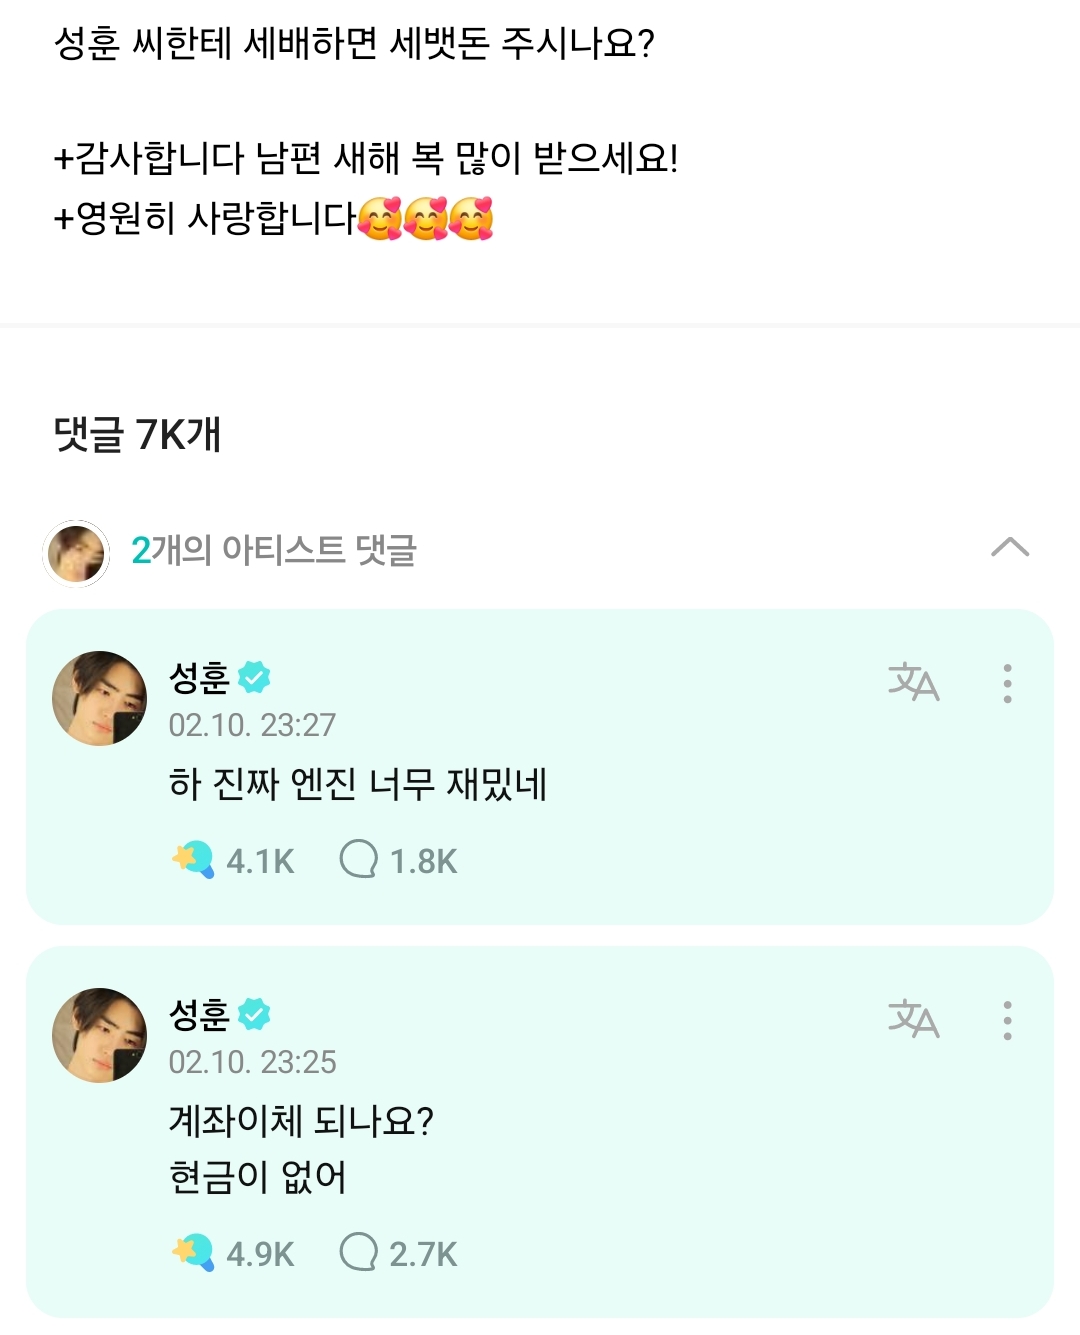Open the 2.7K replies bubble
1080x1335 pixels.
pyautogui.click(x=359, y=1251)
